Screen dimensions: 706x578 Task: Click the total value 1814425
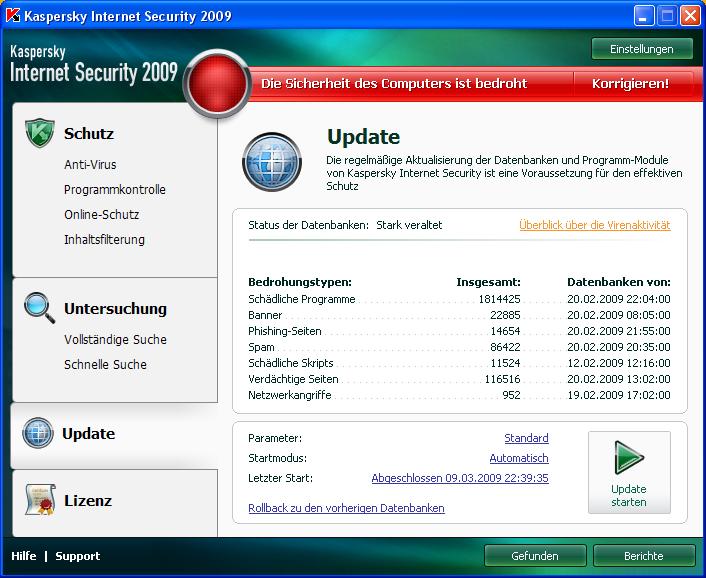click(x=499, y=299)
